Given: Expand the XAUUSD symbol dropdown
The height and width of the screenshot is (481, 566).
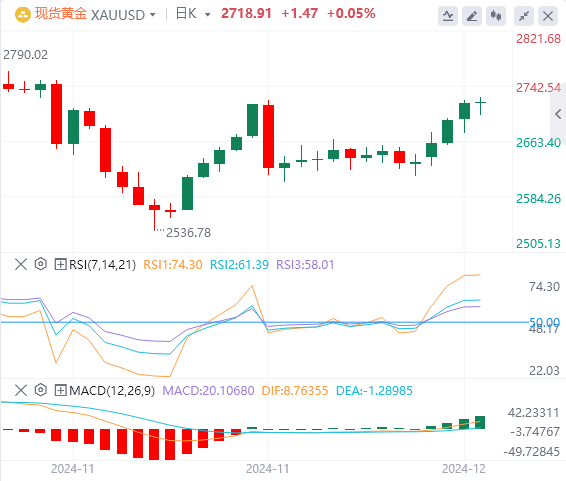Looking at the screenshot, I should click(x=153, y=15).
